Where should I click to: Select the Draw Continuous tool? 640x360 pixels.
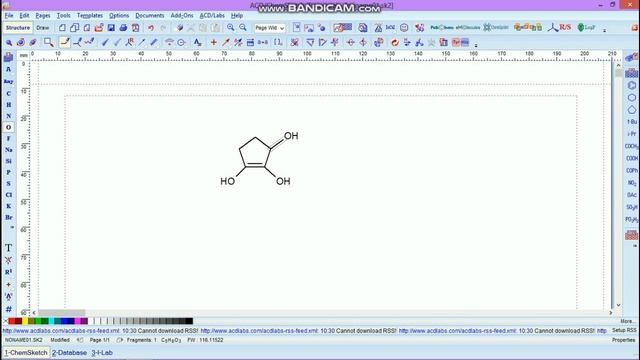77,42
